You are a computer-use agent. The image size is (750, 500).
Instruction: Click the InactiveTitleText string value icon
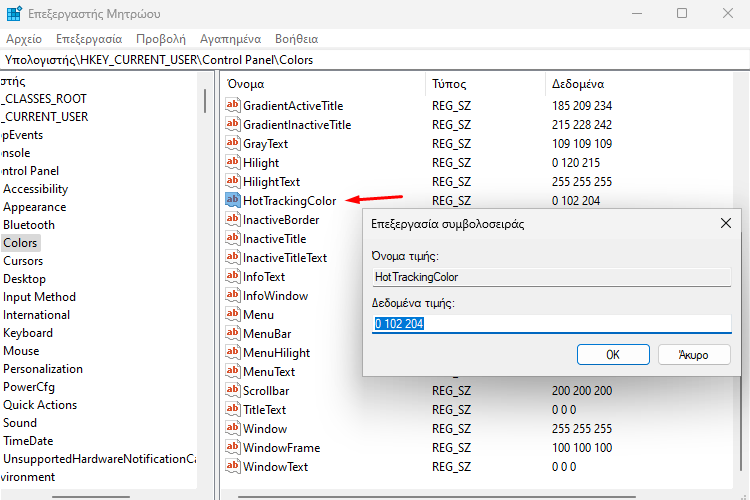point(232,257)
